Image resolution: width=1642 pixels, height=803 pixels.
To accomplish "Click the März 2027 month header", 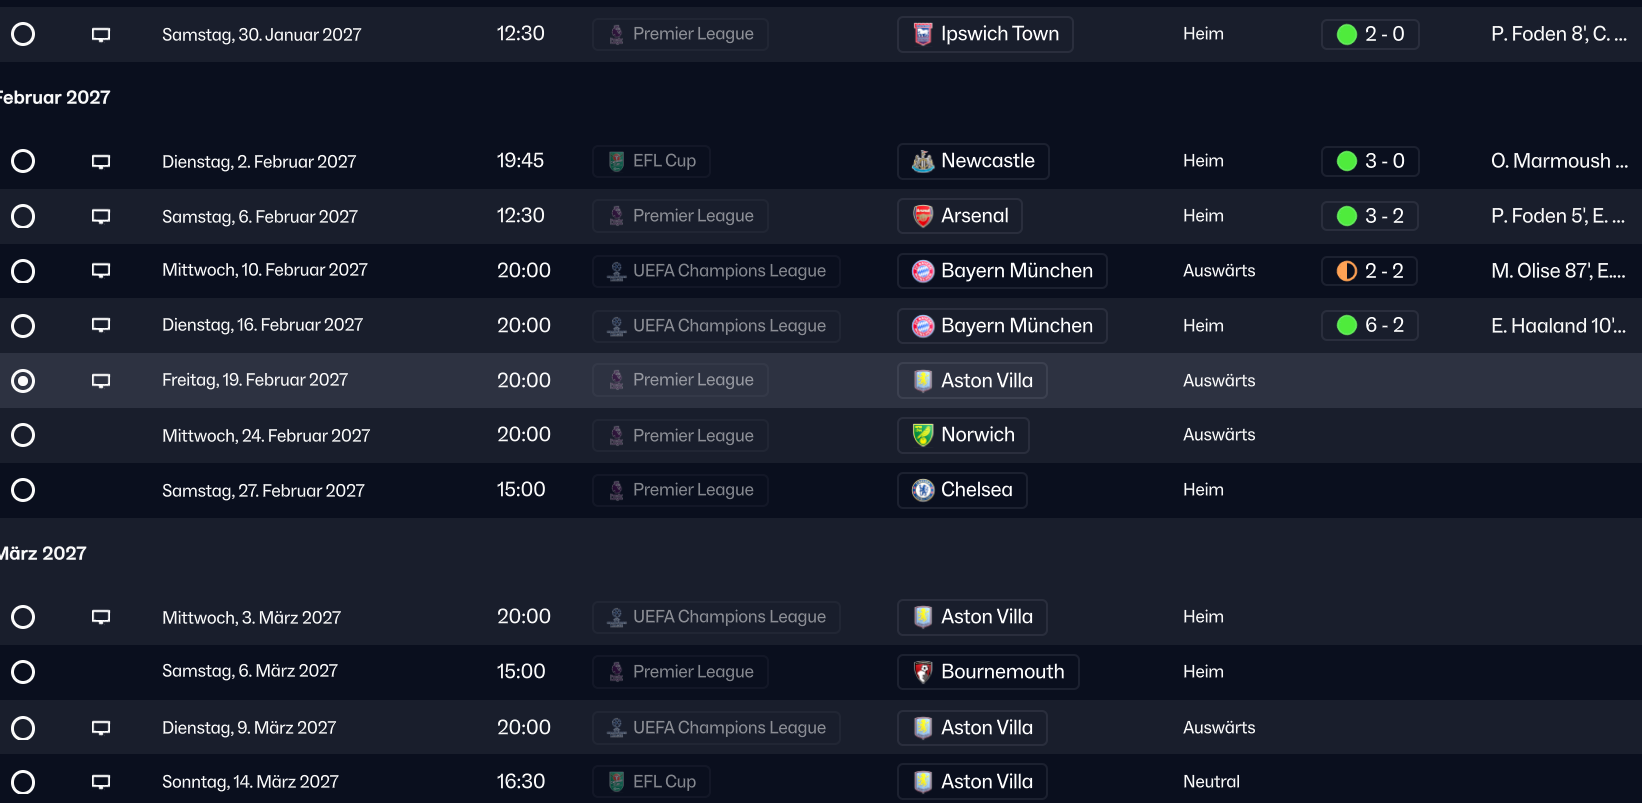I will [43, 553].
